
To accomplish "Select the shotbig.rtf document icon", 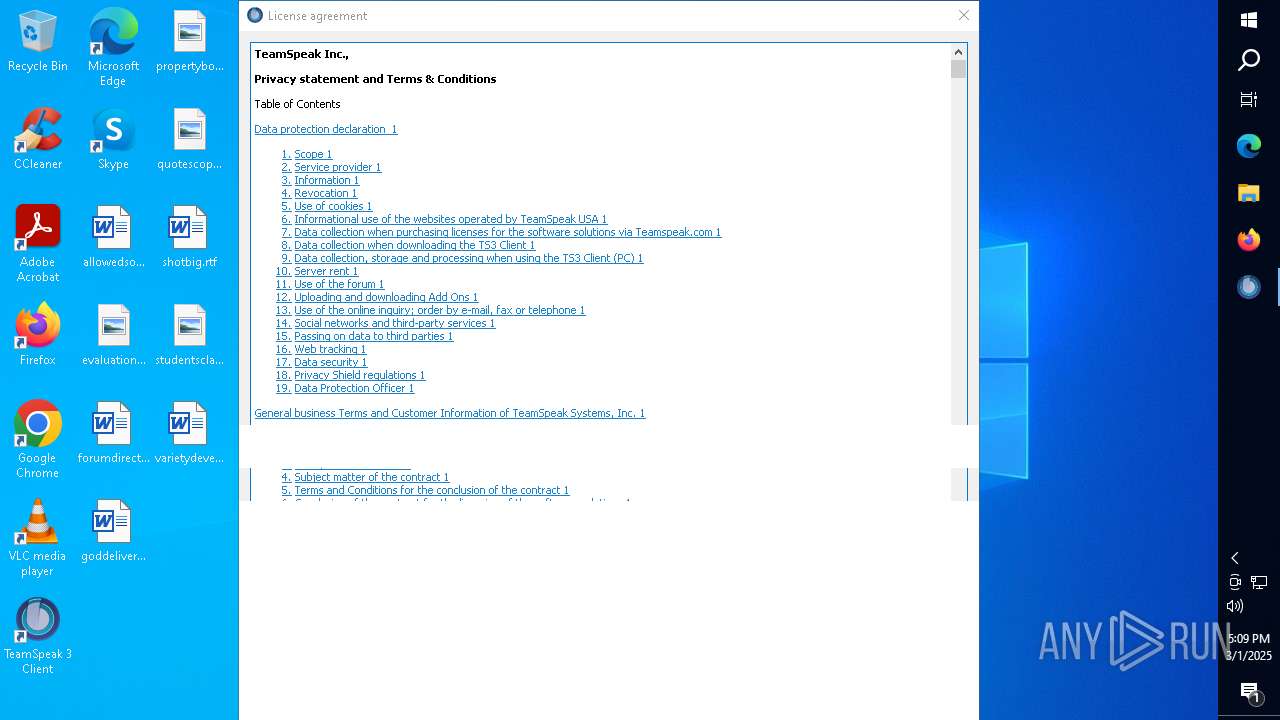I will click(189, 237).
